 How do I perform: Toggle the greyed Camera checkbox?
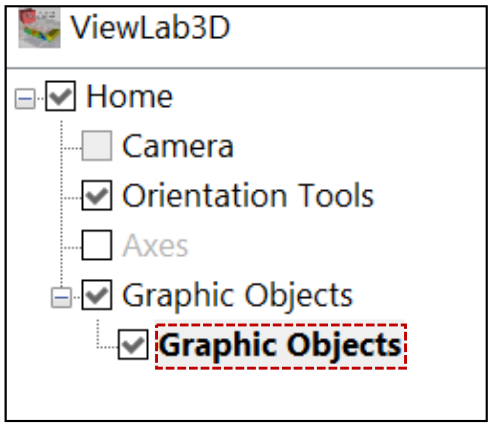(97, 146)
